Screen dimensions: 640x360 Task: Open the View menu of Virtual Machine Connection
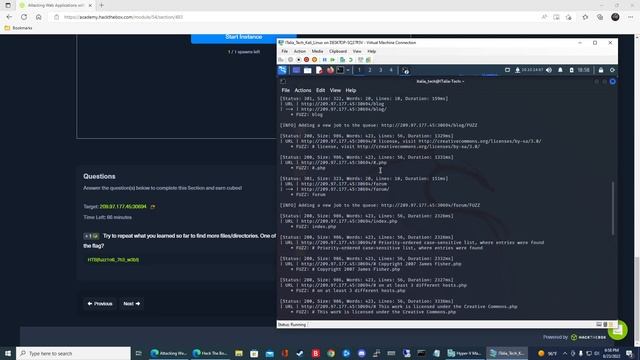coord(357,51)
